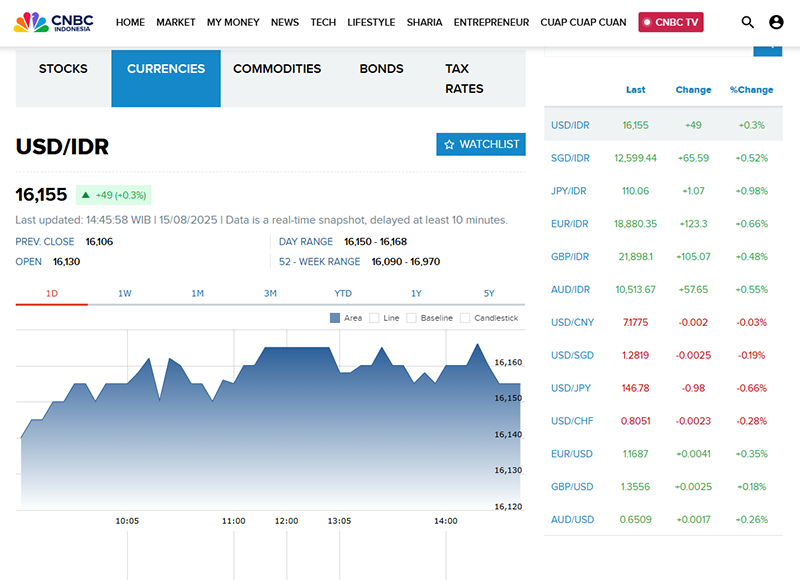Select the 1W chart range
Viewport: 800px width, 580px height.
pyautogui.click(x=125, y=293)
